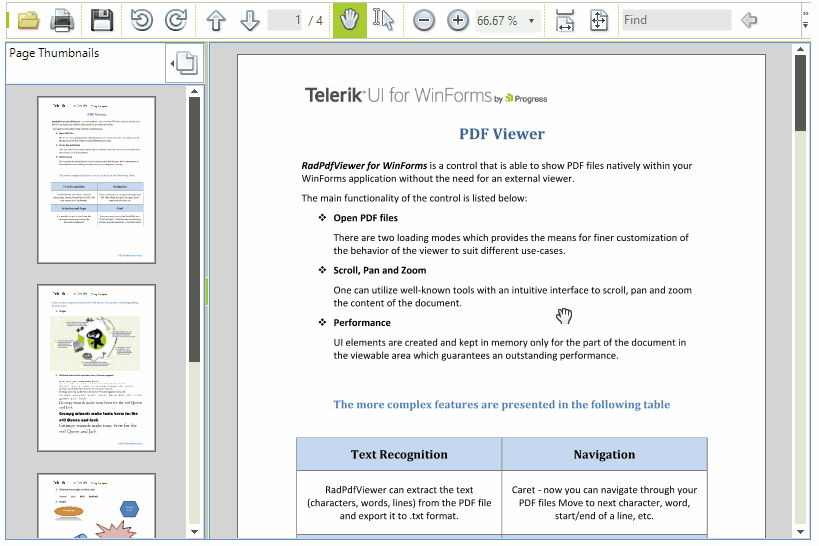The image size is (819, 546).
Task: Click the thumbnails scrollbar down arrow
Action: [x=194, y=532]
